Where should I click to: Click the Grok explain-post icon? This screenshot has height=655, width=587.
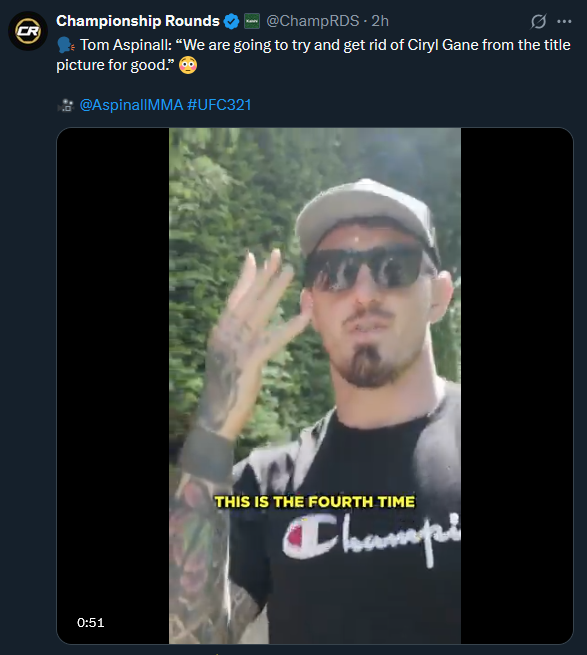pyautogui.click(x=538, y=21)
